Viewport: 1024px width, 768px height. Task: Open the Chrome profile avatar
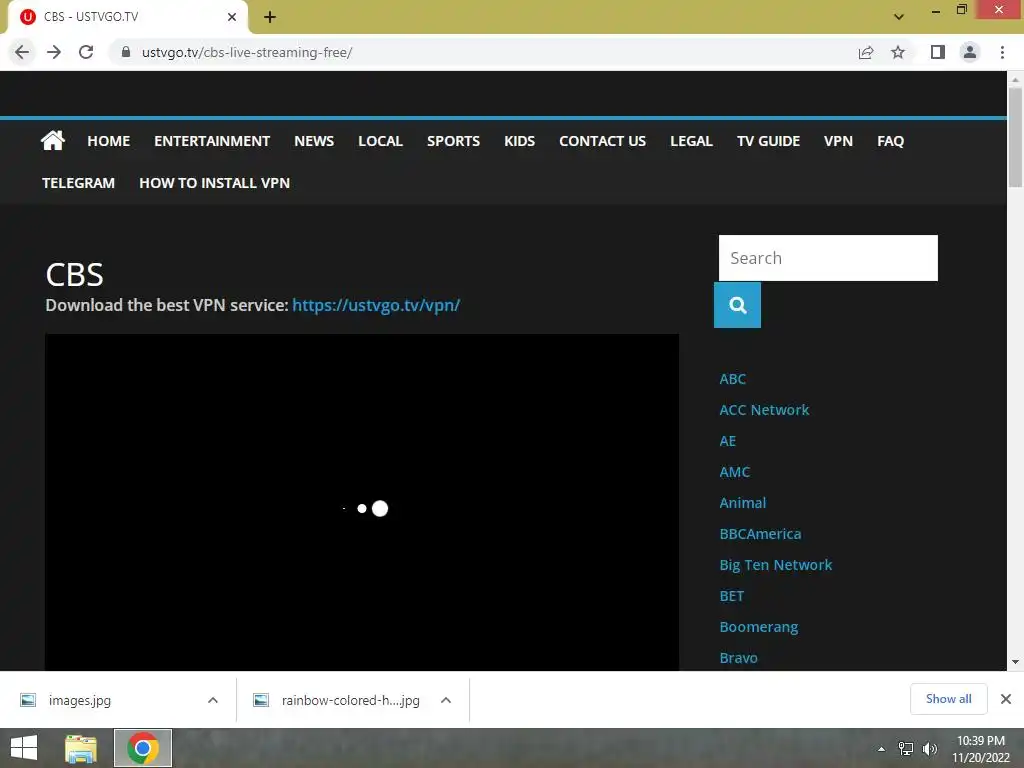point(970,52)
